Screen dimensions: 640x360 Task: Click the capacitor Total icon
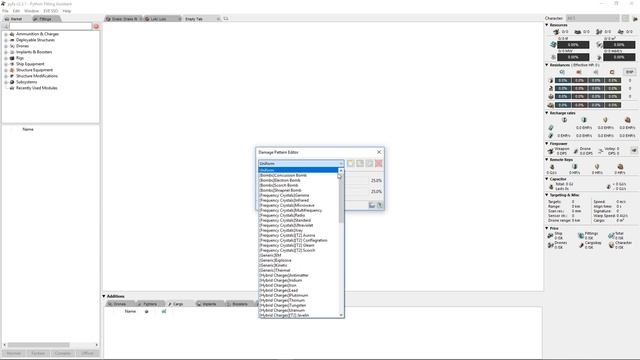click(x=551, y=187)
